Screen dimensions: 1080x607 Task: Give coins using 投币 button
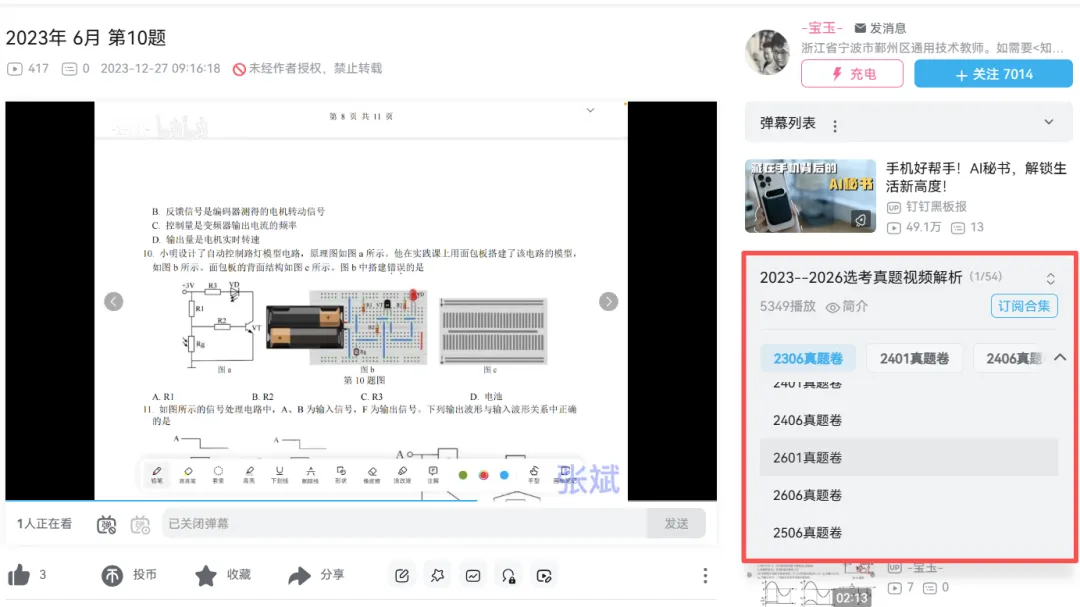129,575
